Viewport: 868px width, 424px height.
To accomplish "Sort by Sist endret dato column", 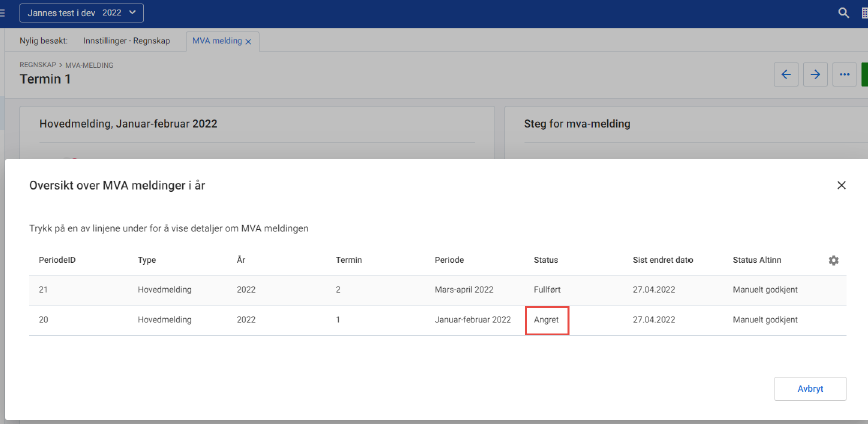I will point(665,260).
